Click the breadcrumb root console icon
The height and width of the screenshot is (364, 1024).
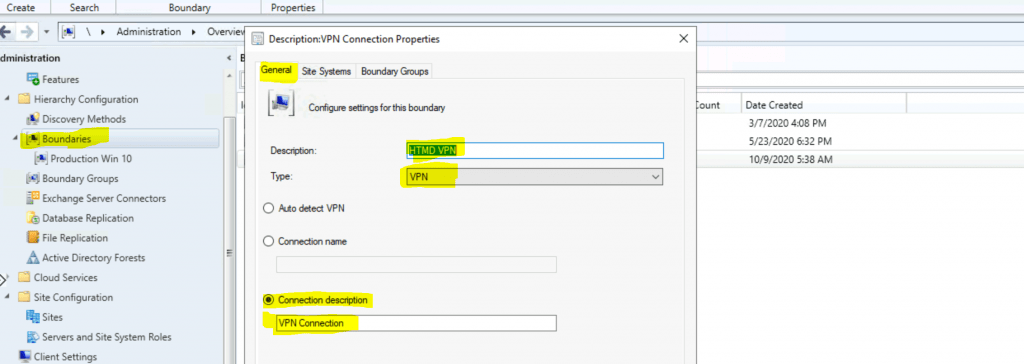tap(69, 31)
